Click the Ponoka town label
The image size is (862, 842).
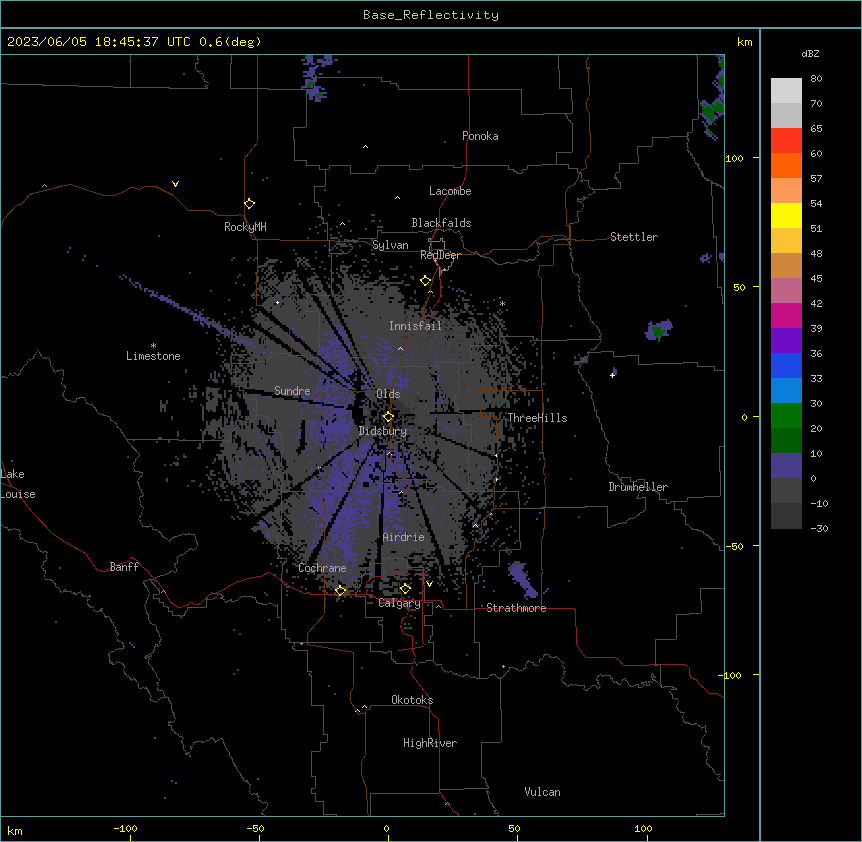coord(480,136)
